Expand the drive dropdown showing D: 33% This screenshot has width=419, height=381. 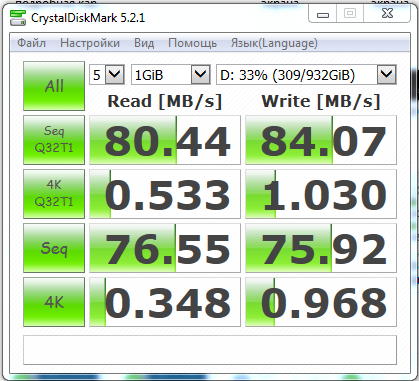pos(306,74)
